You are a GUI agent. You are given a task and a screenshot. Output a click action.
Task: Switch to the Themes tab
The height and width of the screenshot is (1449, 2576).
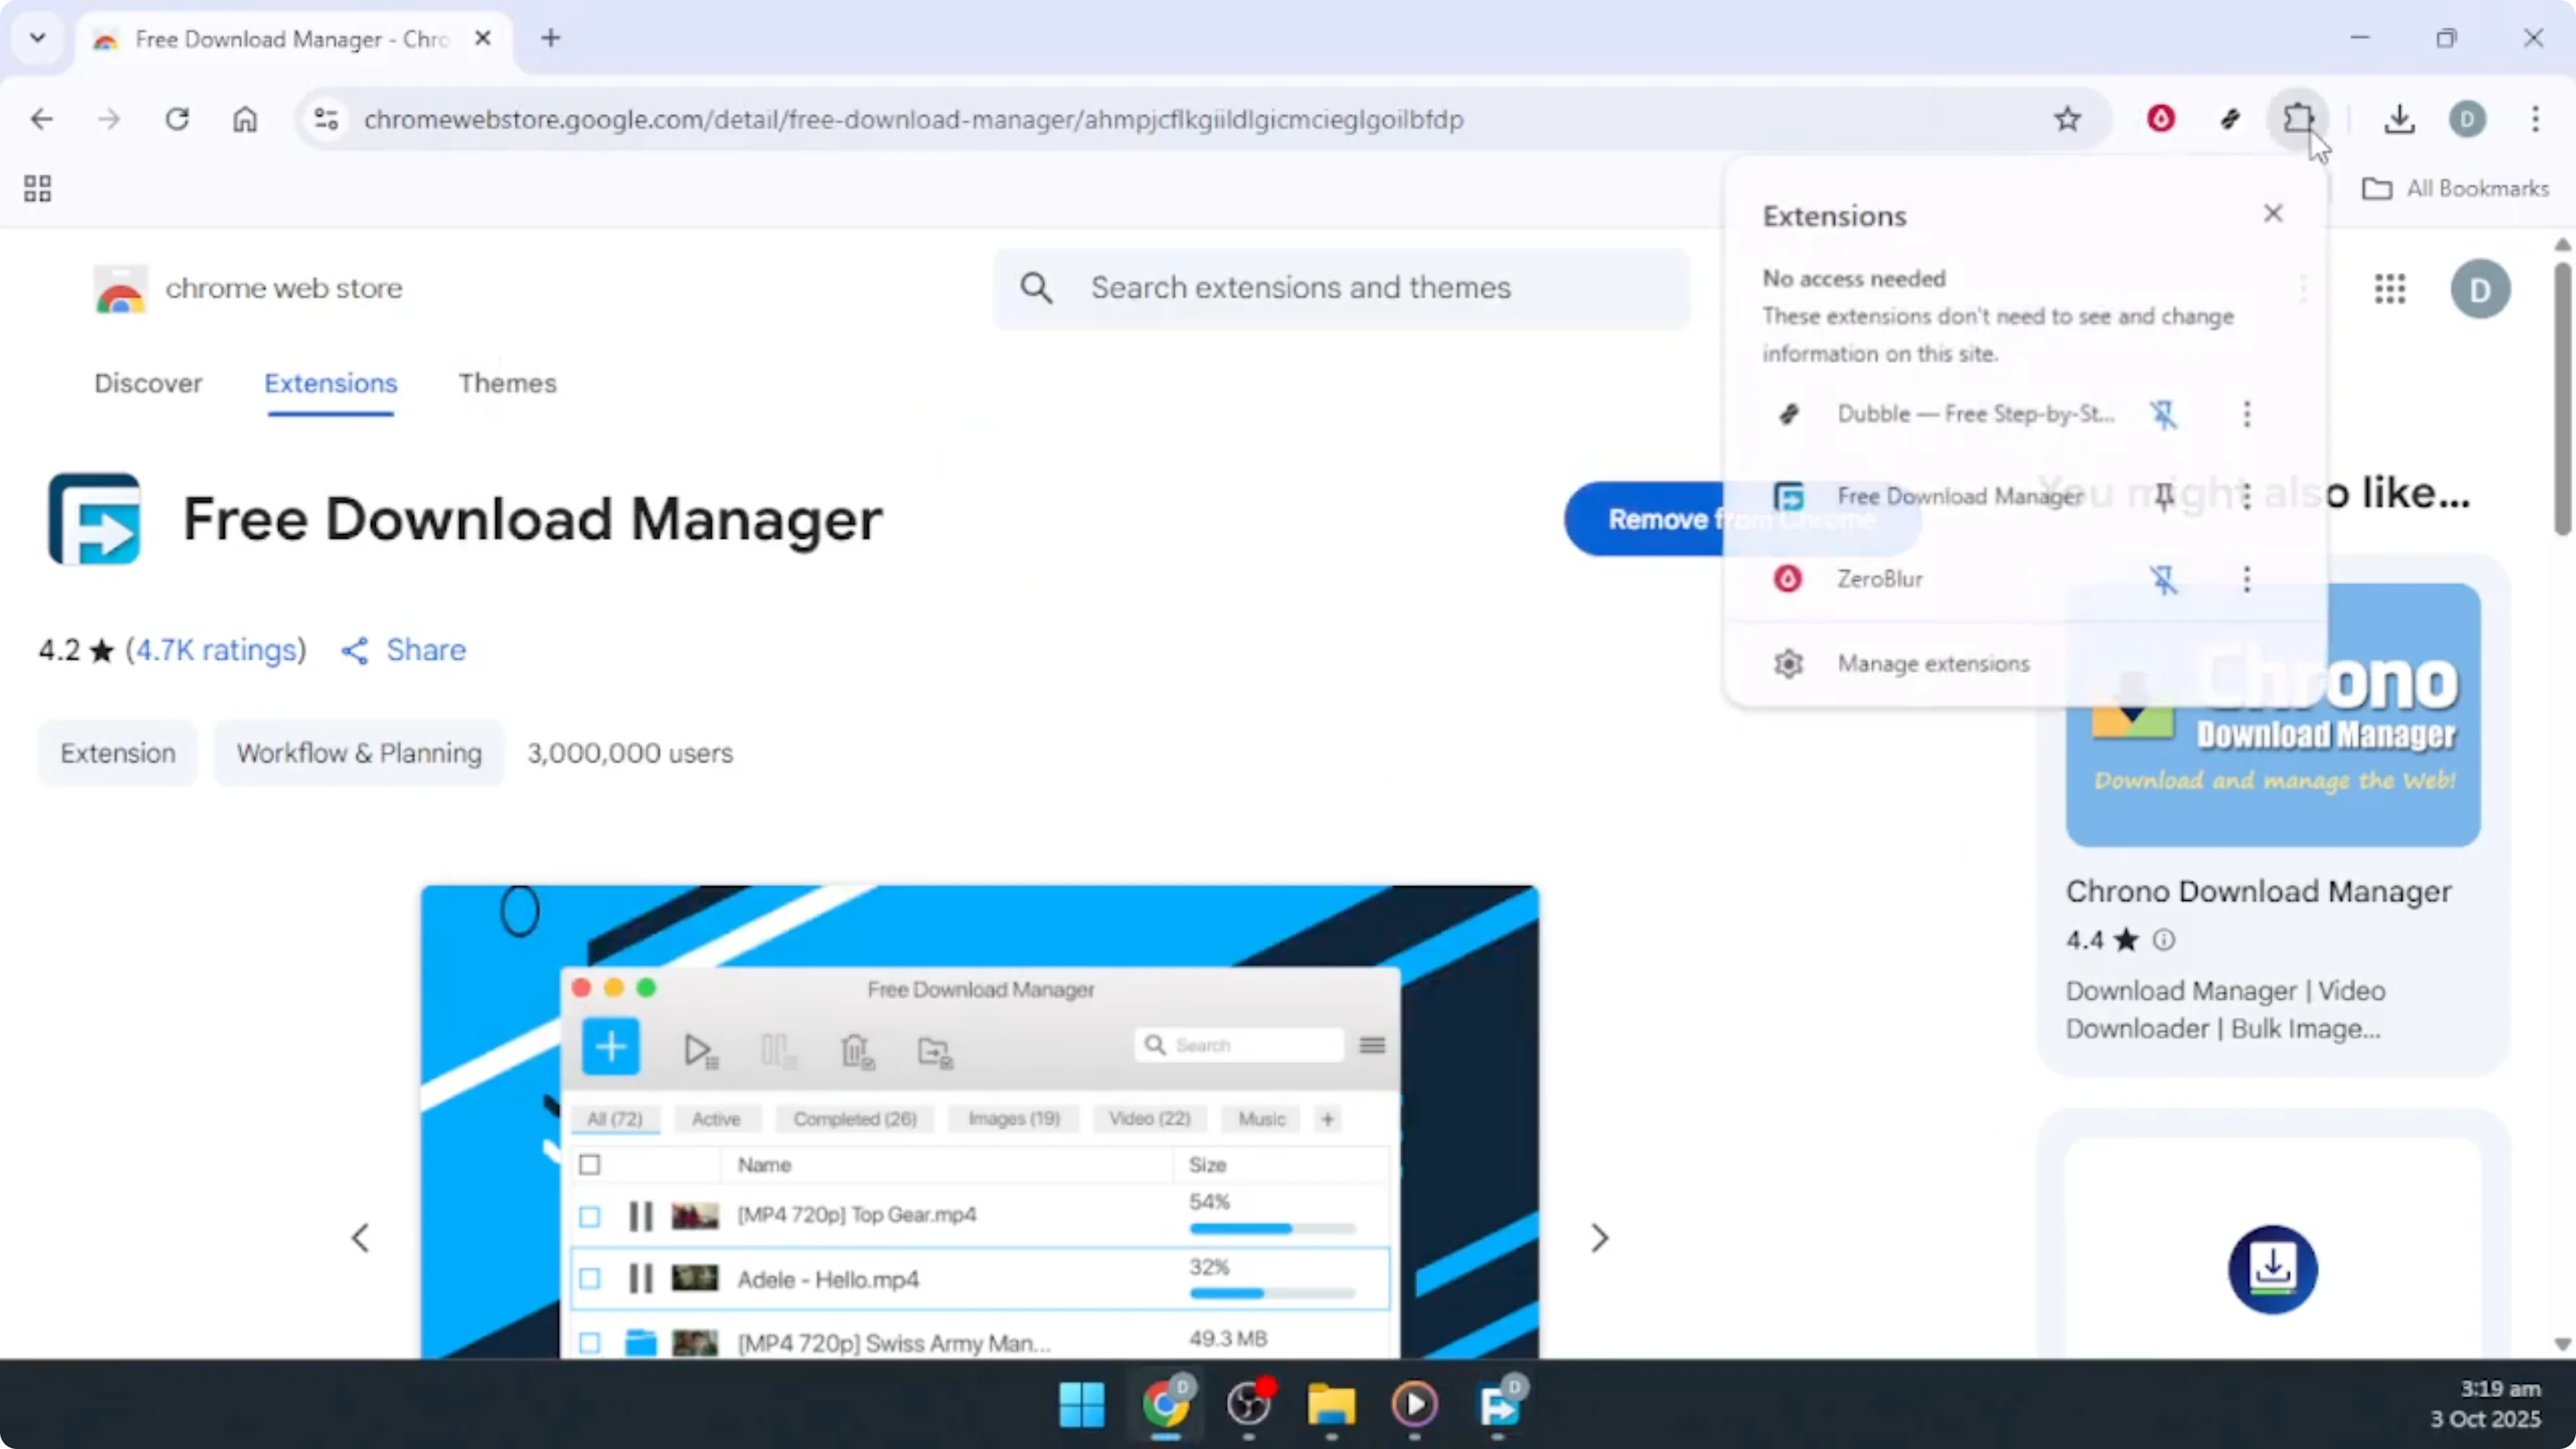point(507,383)
